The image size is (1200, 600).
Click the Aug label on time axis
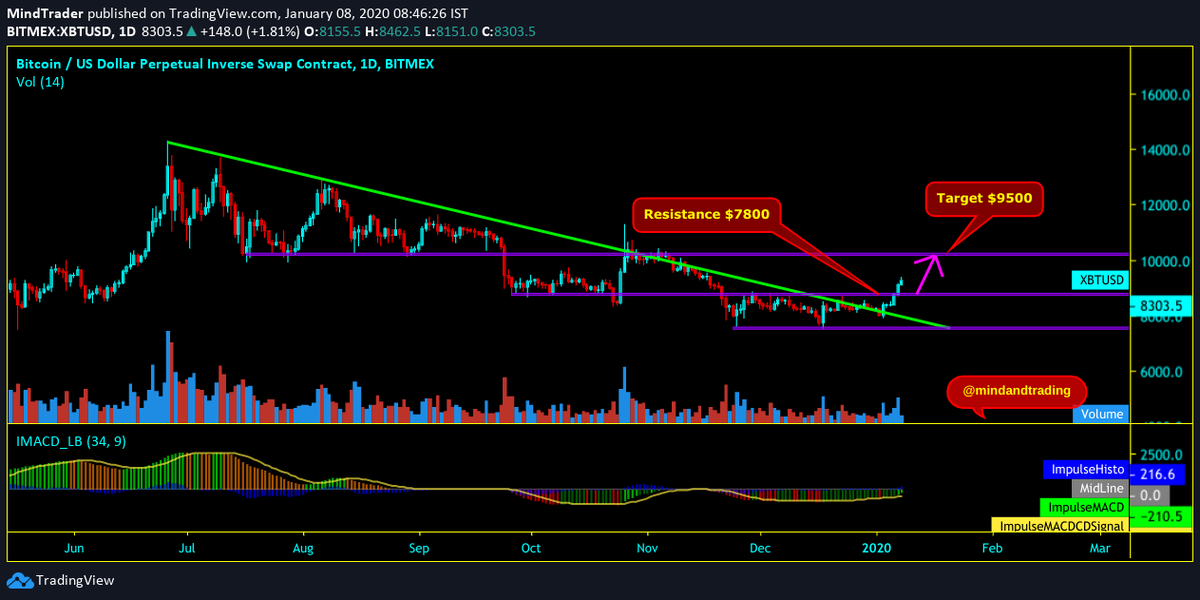click(x=305, y=549)
